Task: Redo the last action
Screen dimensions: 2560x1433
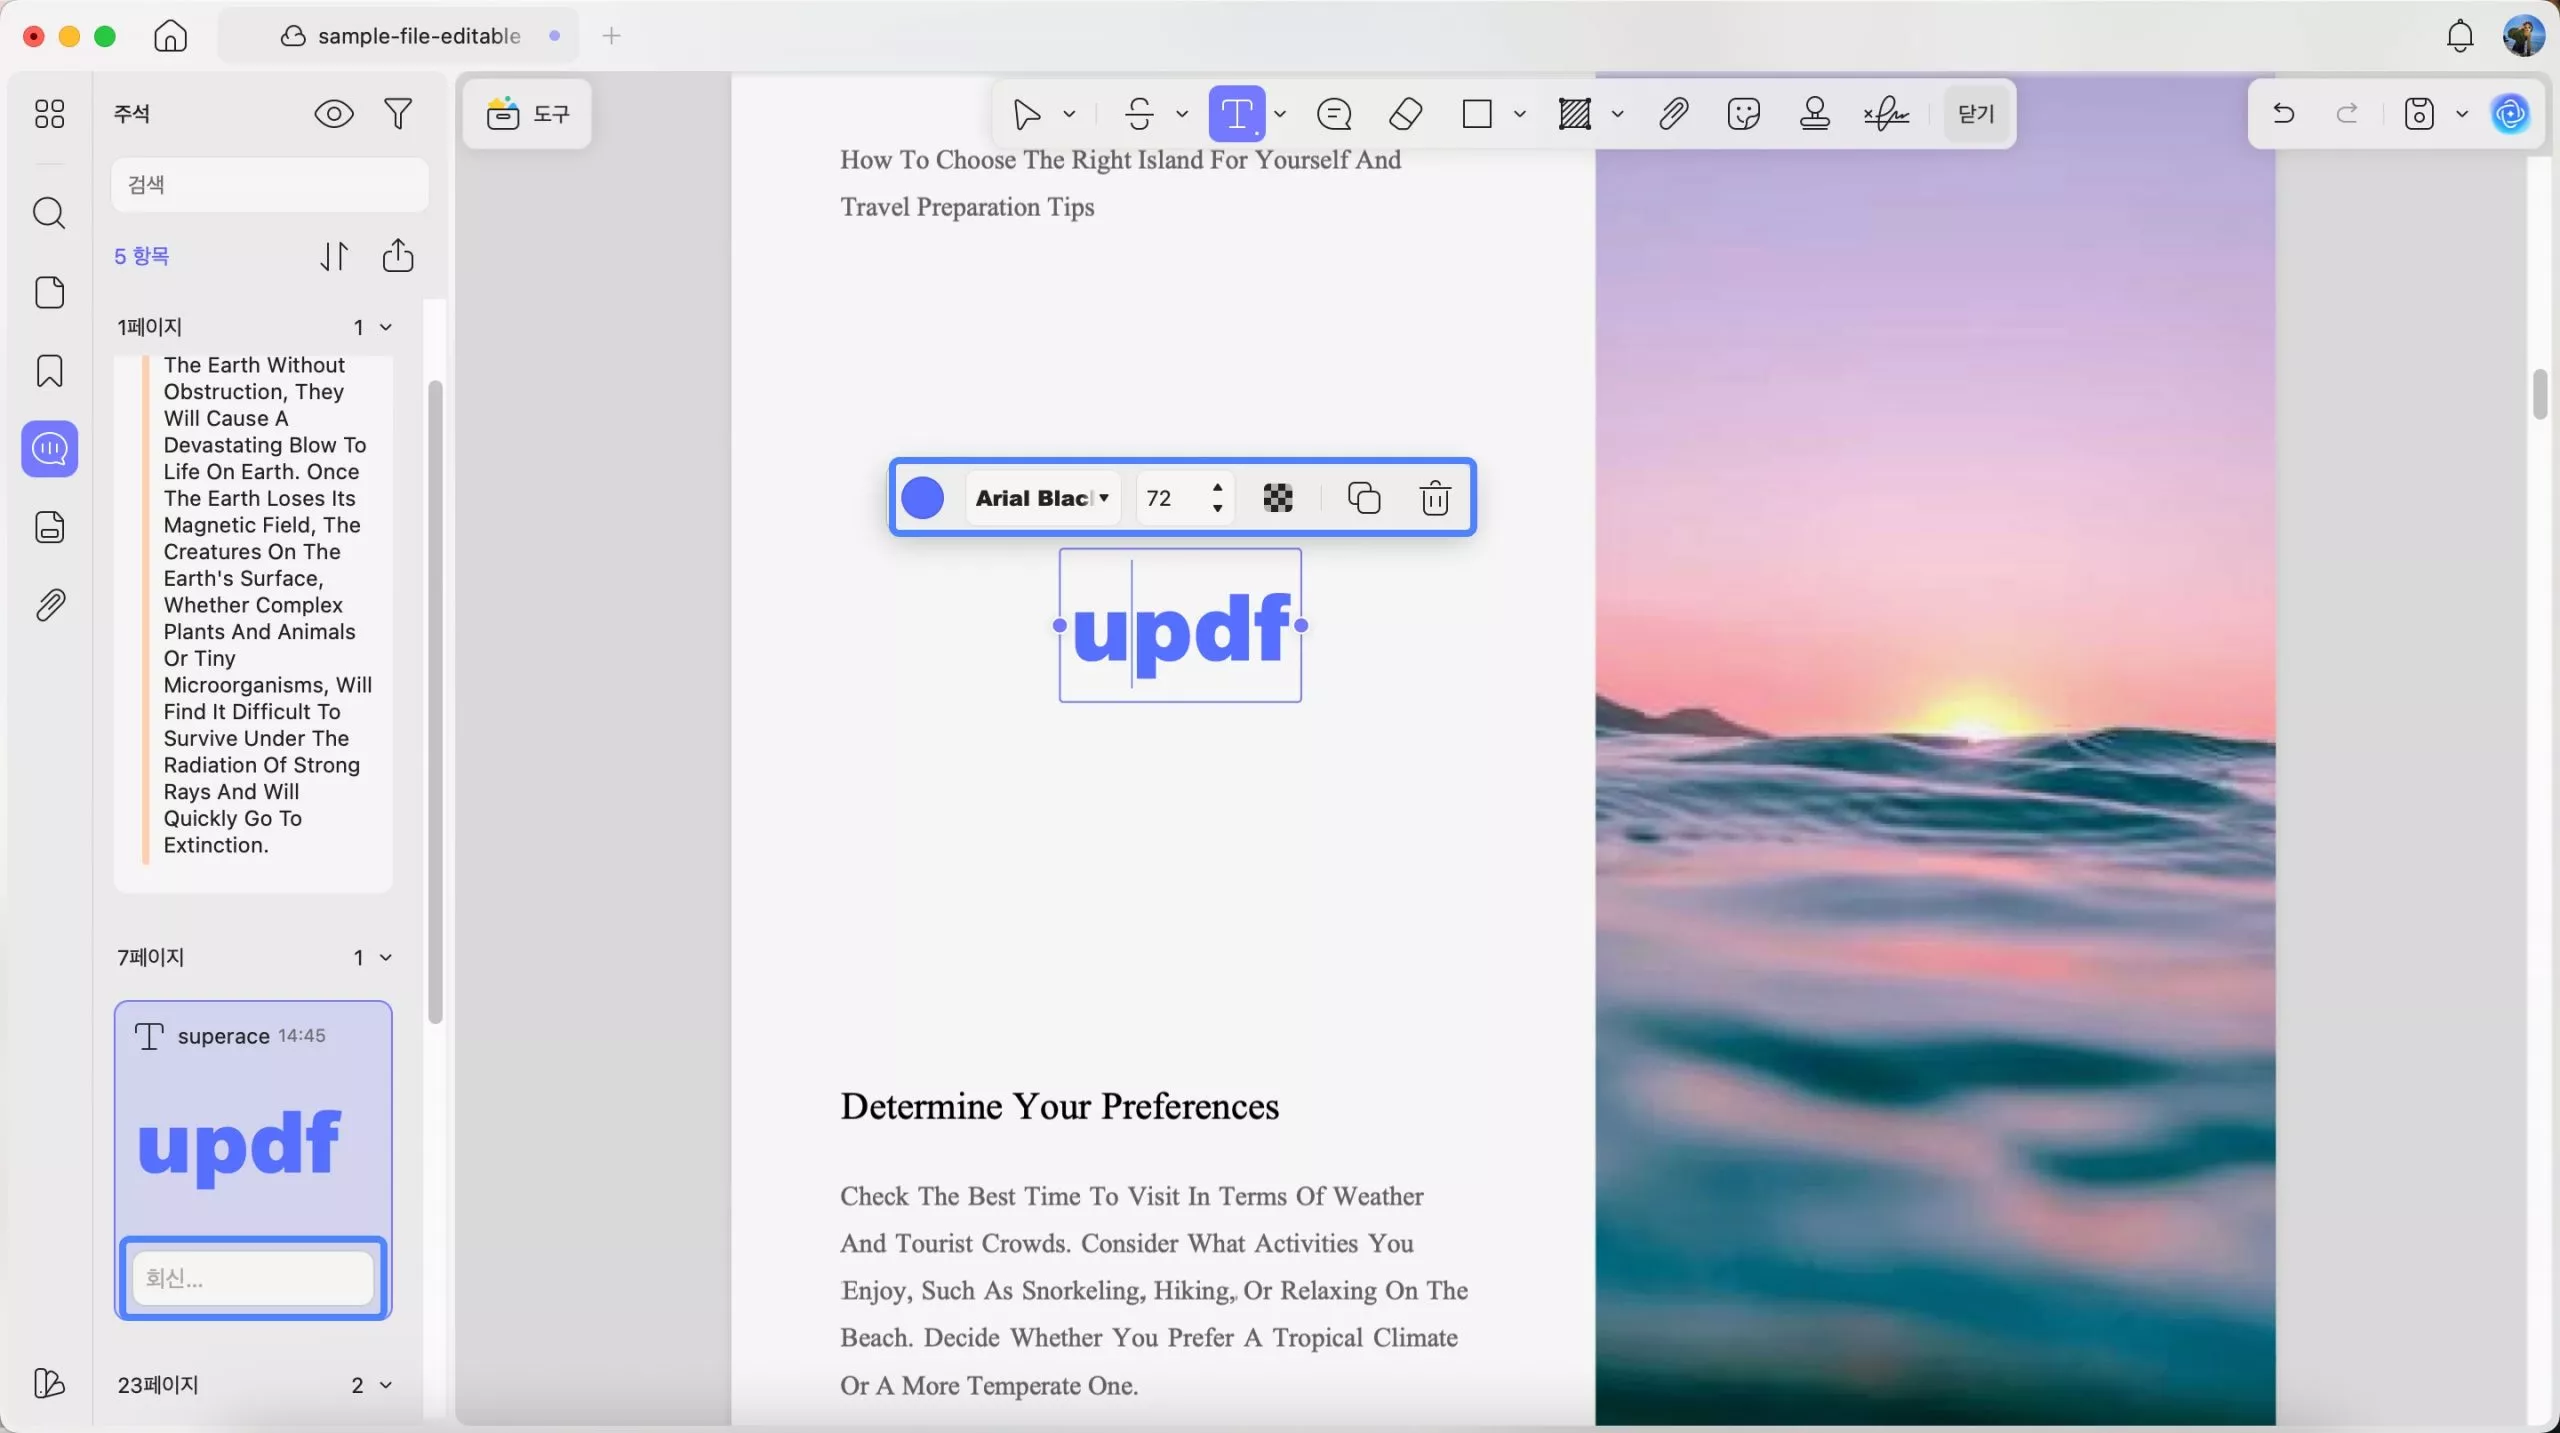Action: point(2347,114)
